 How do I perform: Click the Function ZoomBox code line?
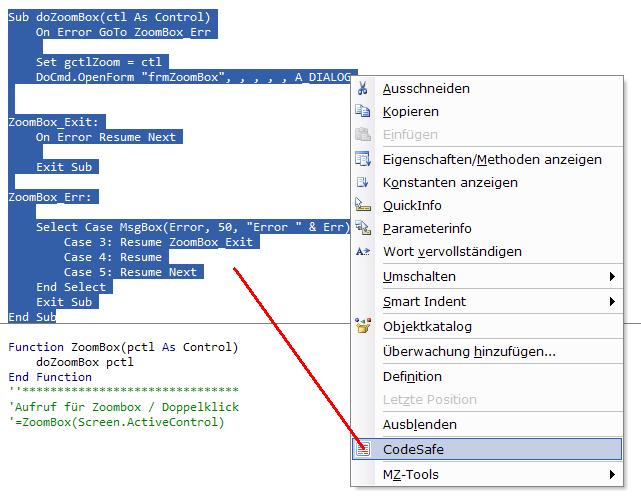point(123,347)
